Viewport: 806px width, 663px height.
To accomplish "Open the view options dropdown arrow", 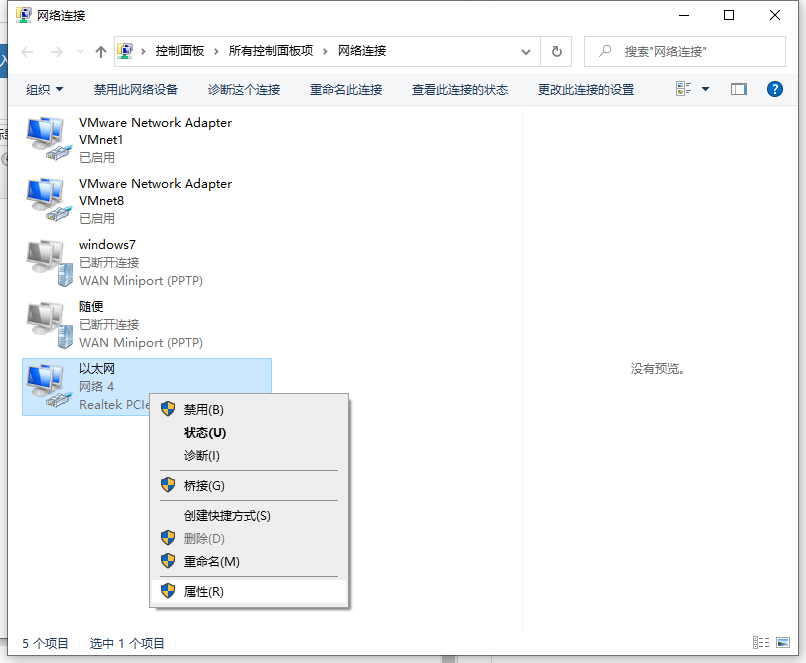I will 703,89.
